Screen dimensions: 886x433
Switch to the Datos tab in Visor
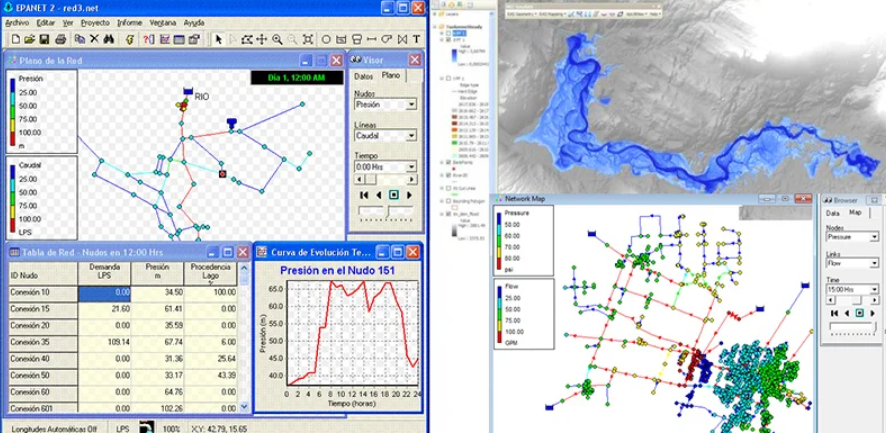[364, 75]
